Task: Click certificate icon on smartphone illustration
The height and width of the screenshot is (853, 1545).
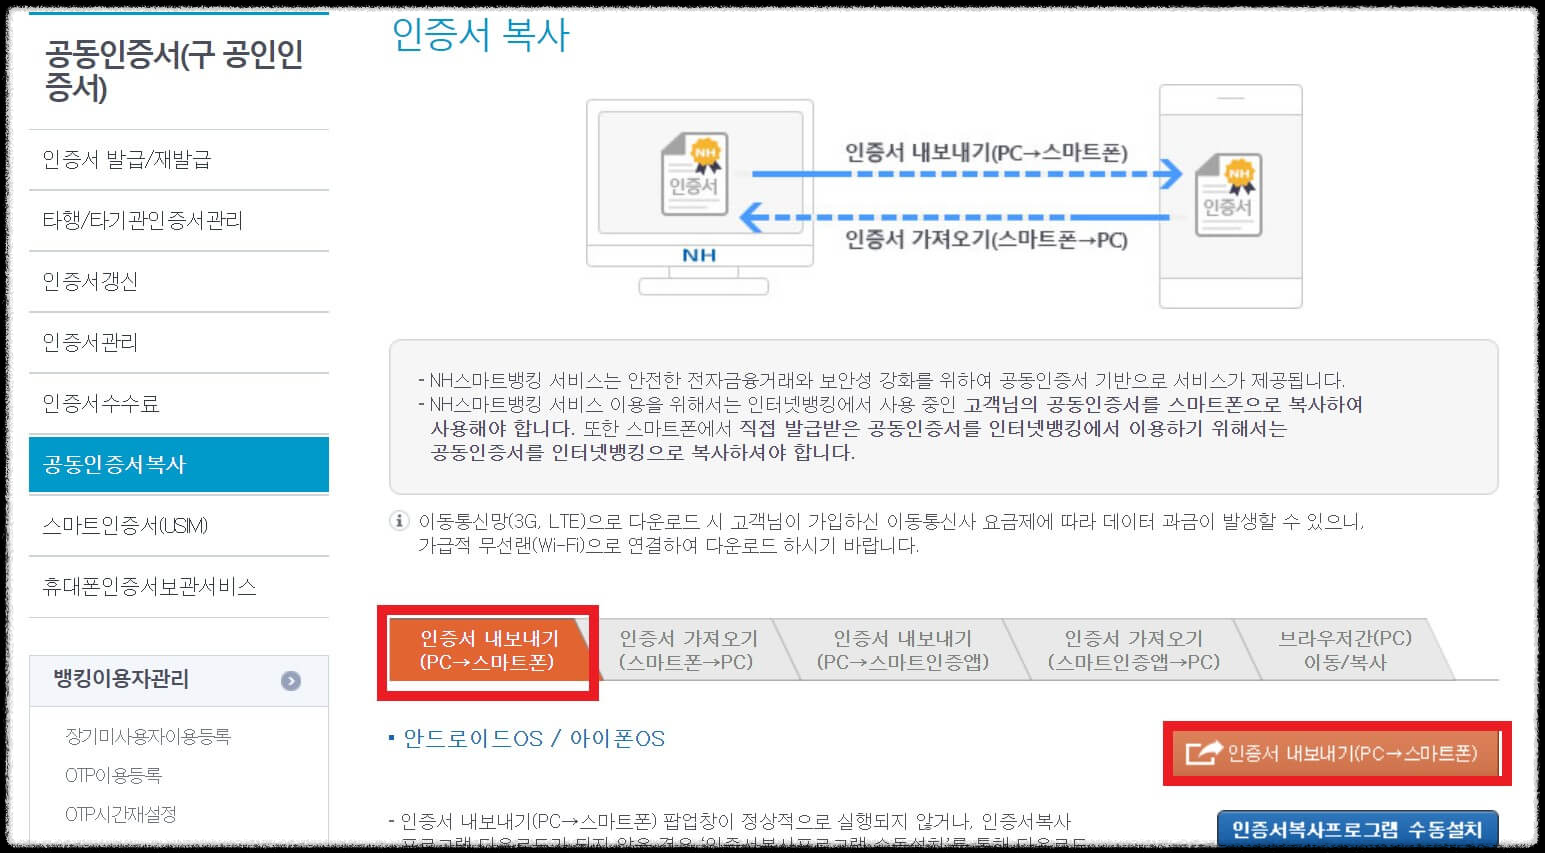Action: 1229,195
